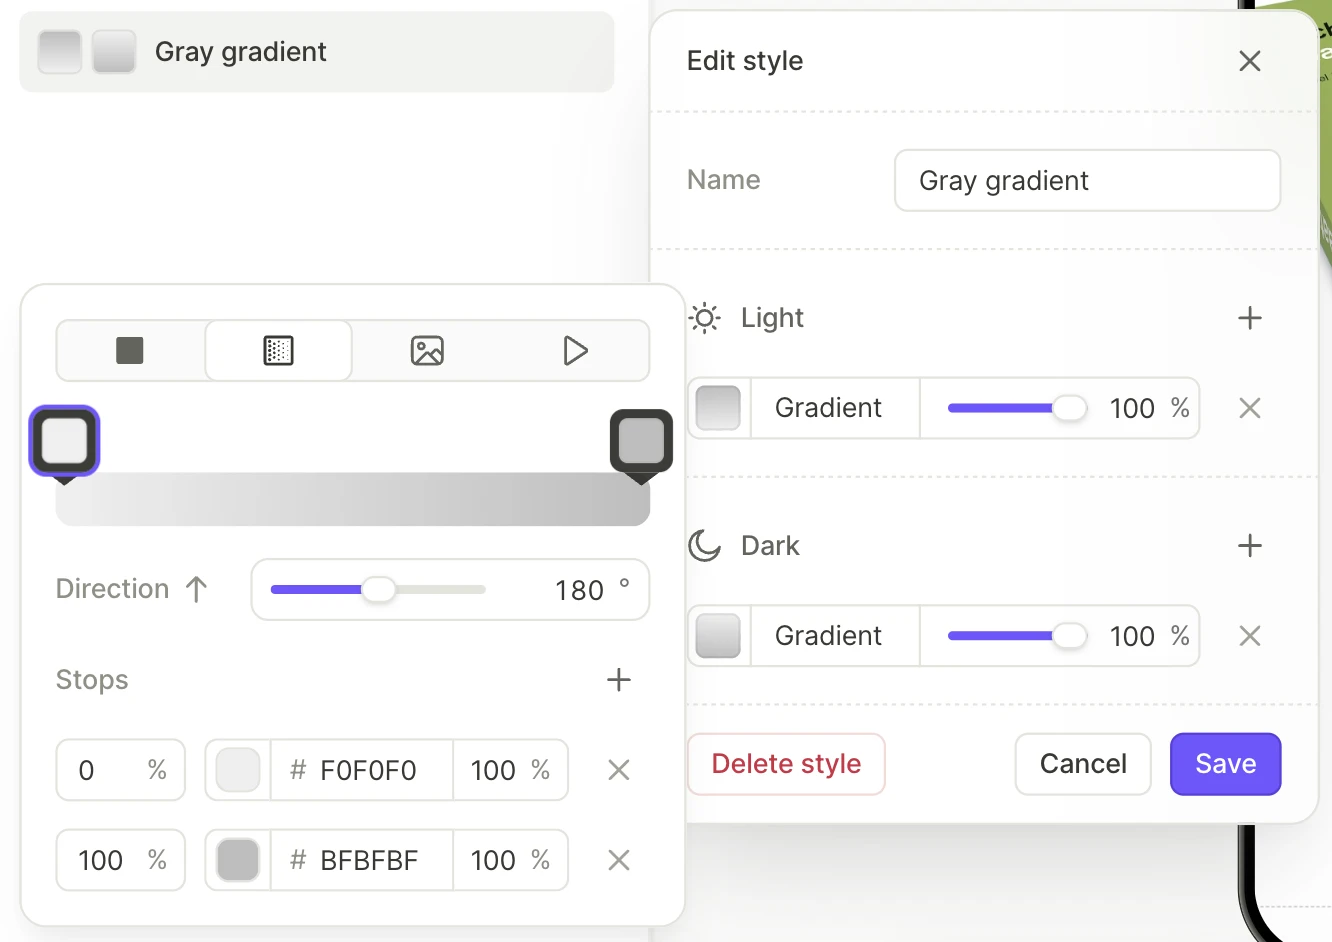1332x942 pixels.
Task: Click the gradient preview bar
Action: [x=353, y=499]
